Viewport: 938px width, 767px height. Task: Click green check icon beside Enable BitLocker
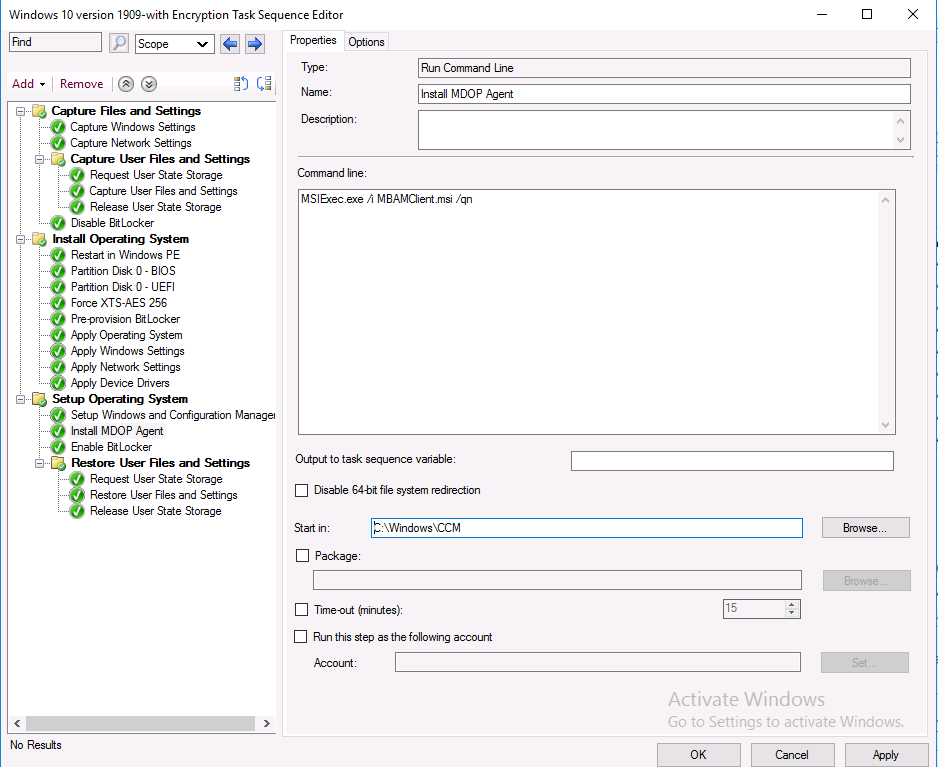click(x=58, y=447)
